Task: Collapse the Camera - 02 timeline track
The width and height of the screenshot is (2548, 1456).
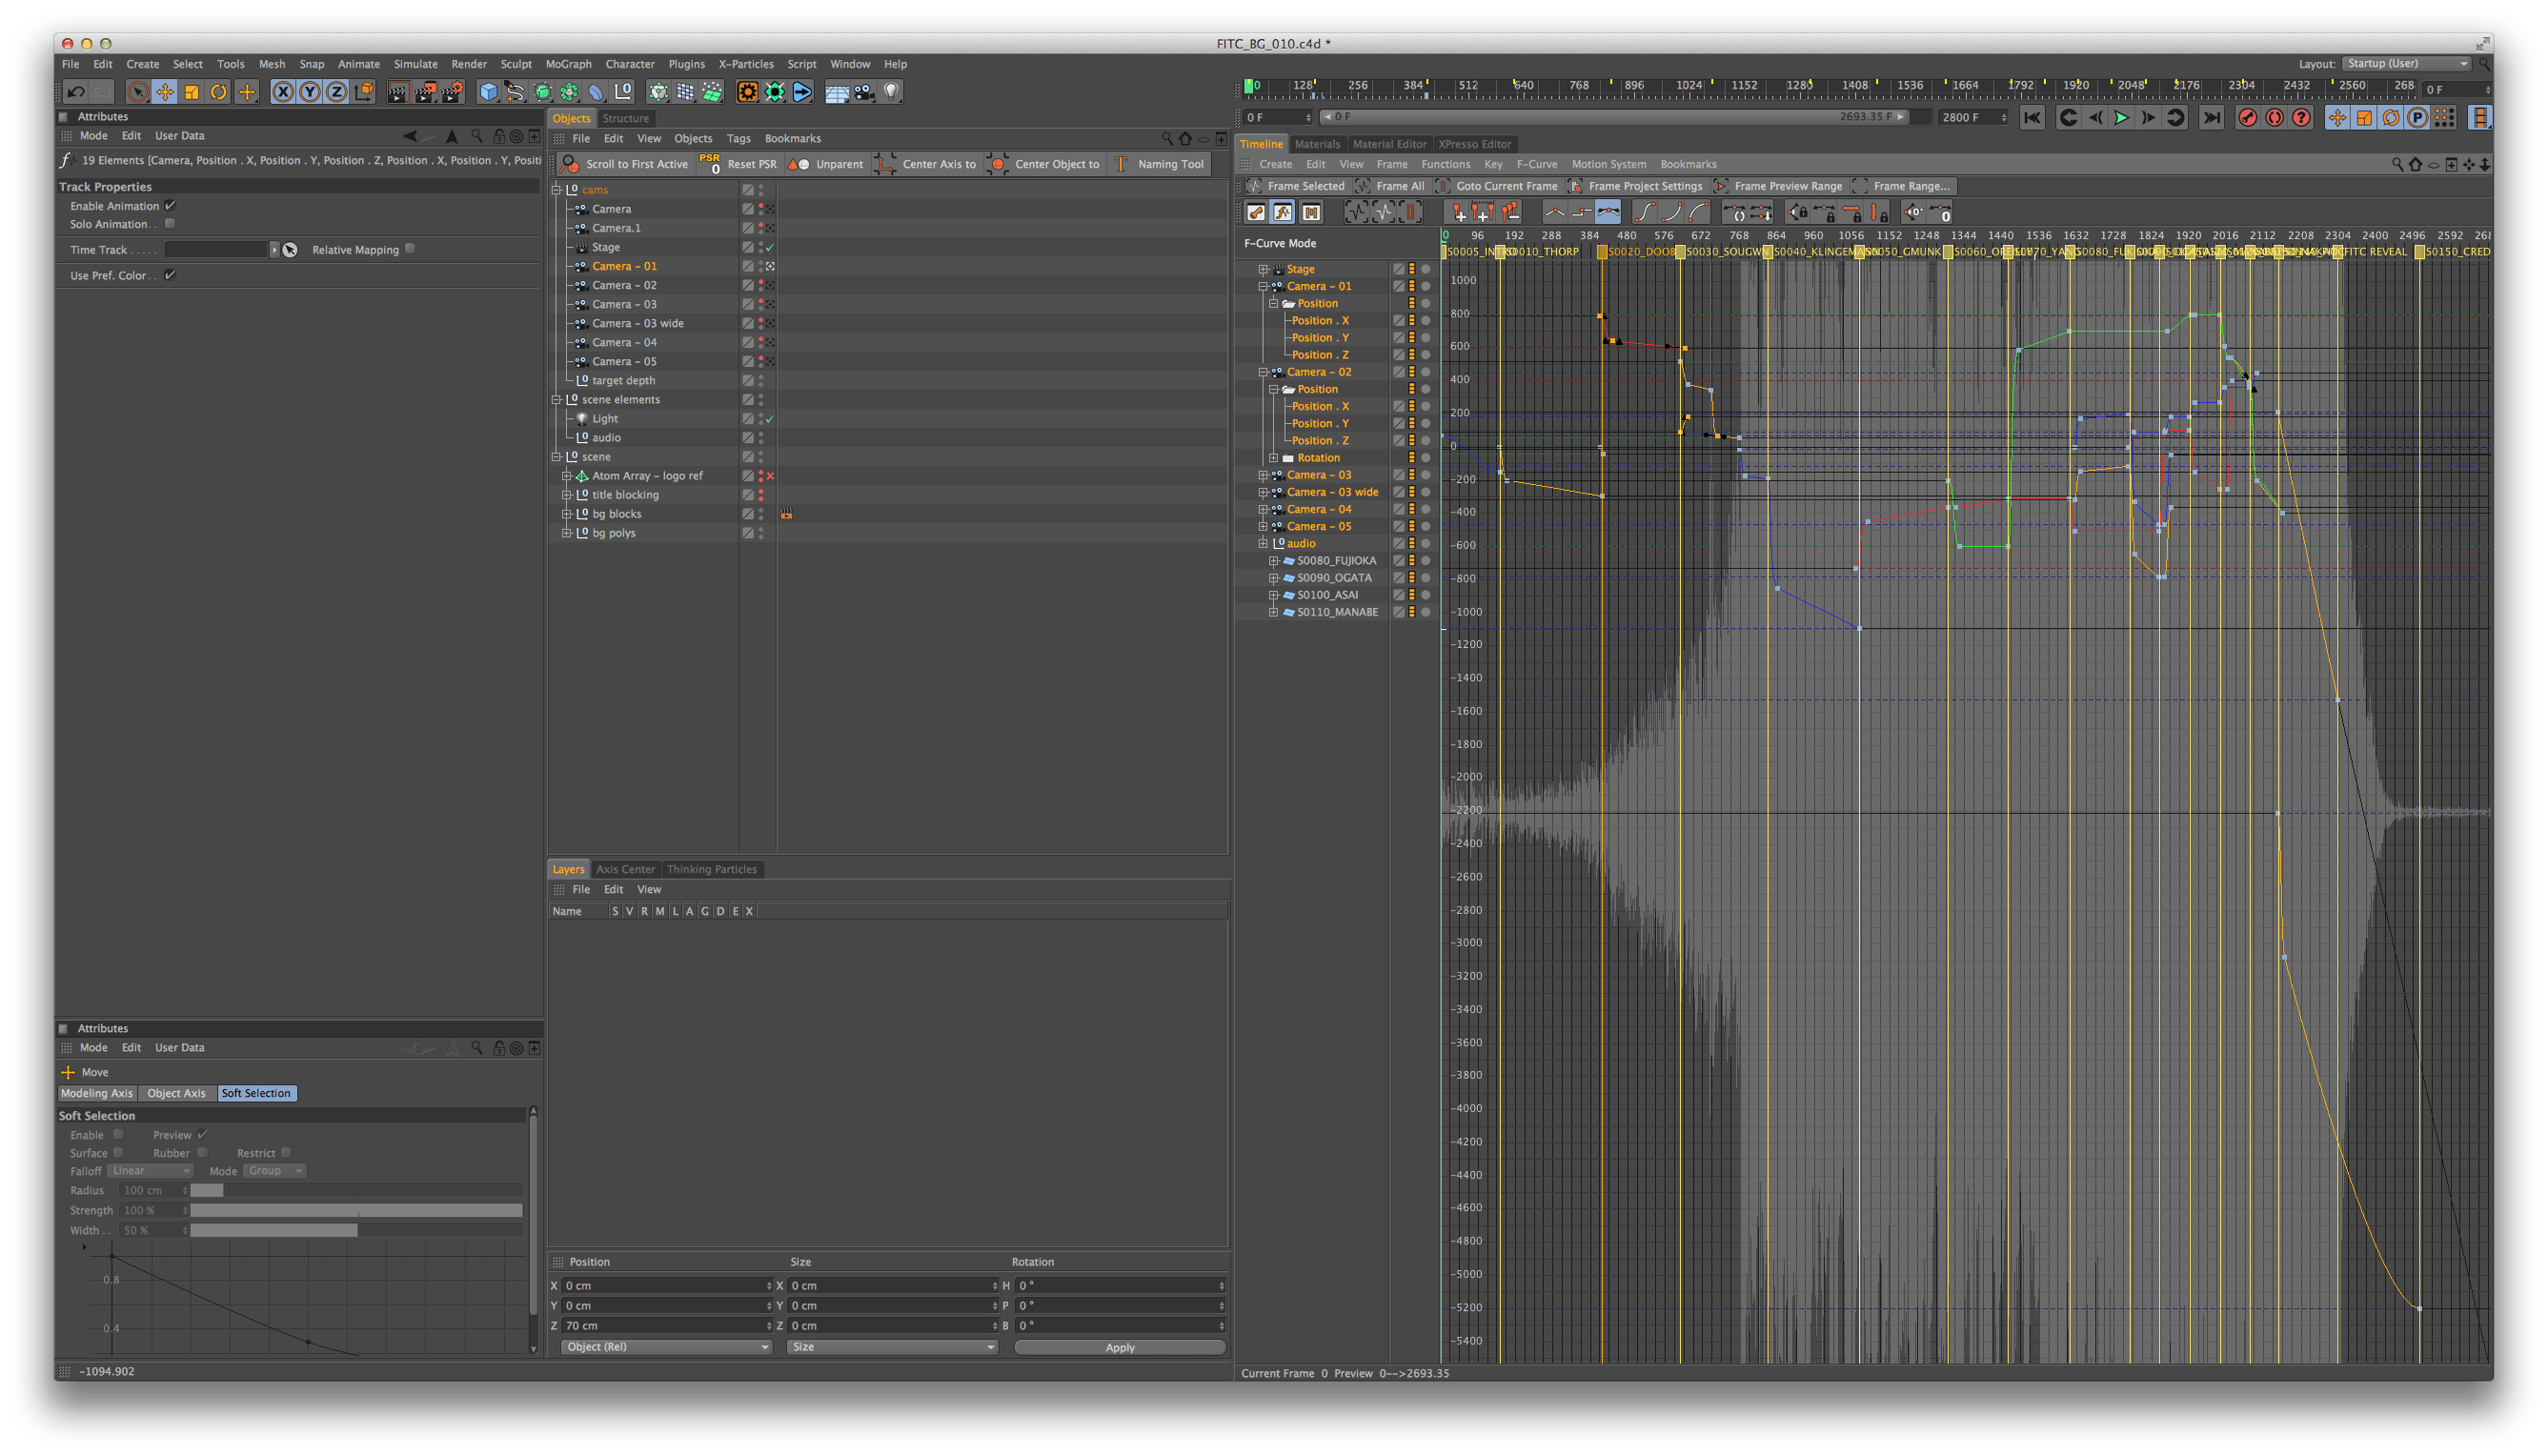Action: click(1263, 372)
